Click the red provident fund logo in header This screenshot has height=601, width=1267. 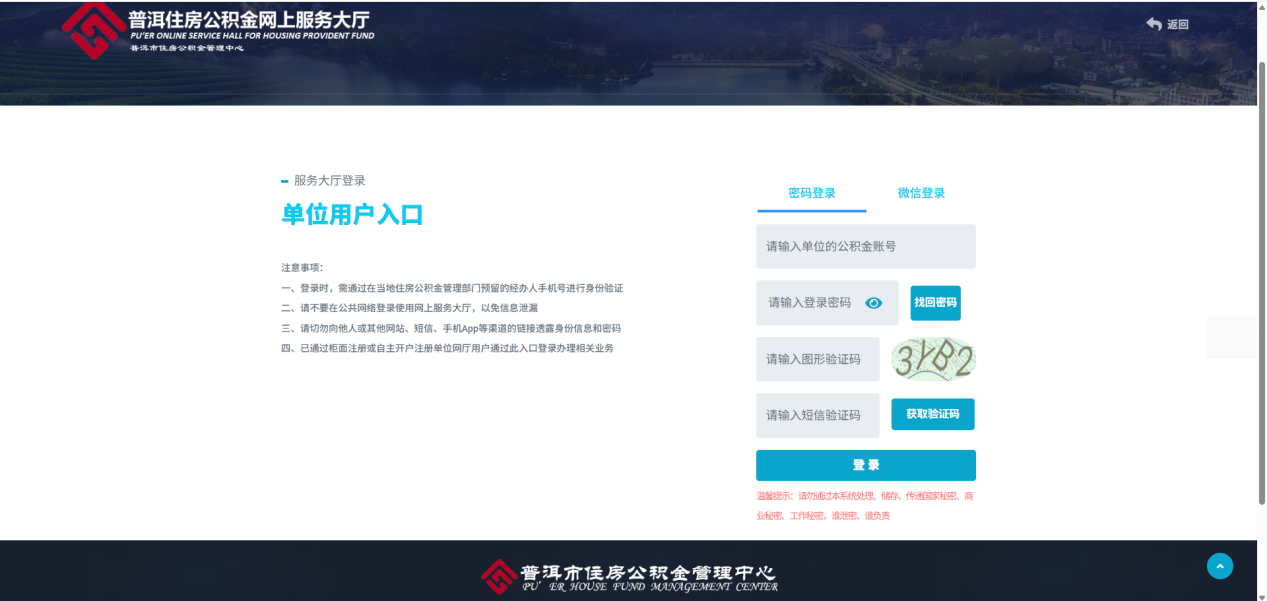(x=94, y=30)
